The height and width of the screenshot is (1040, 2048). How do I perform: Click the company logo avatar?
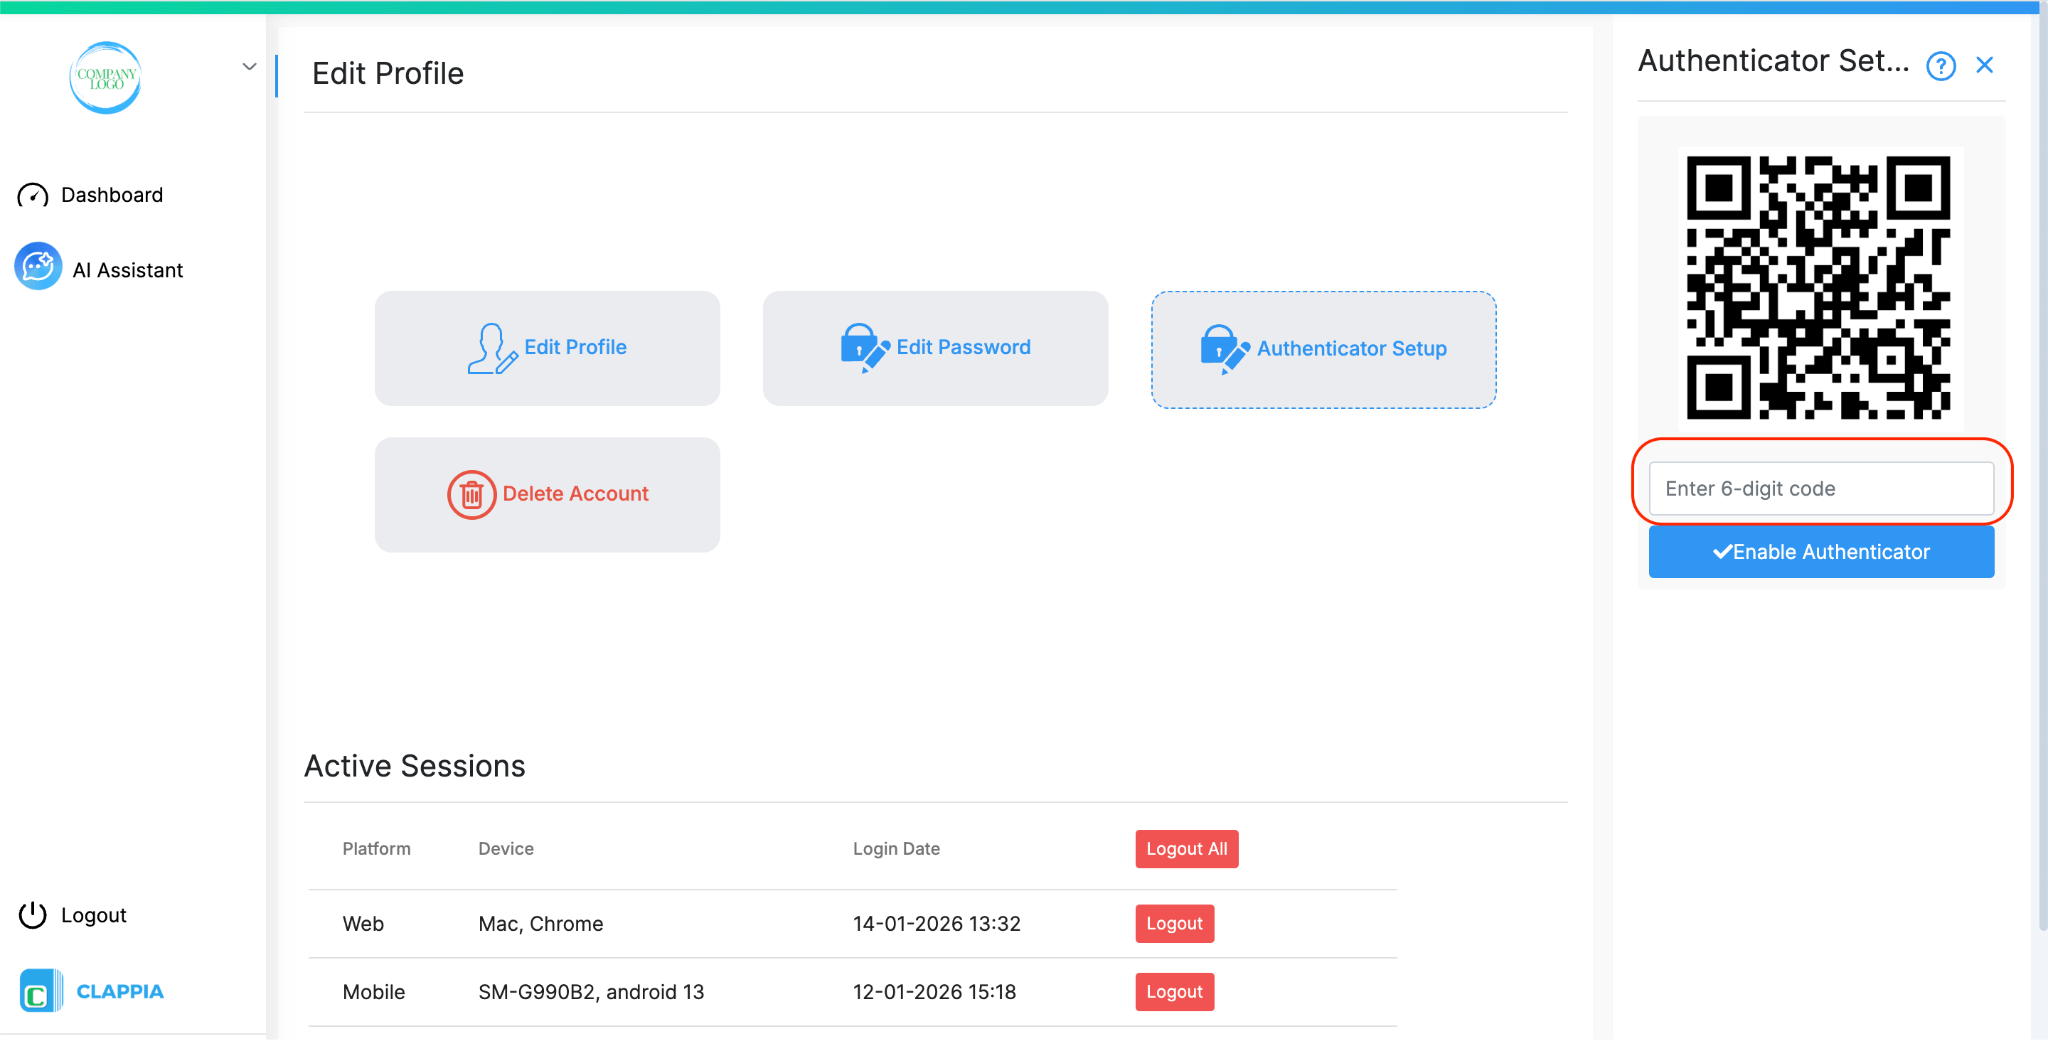pyautogui.click(x=105, y=78)
